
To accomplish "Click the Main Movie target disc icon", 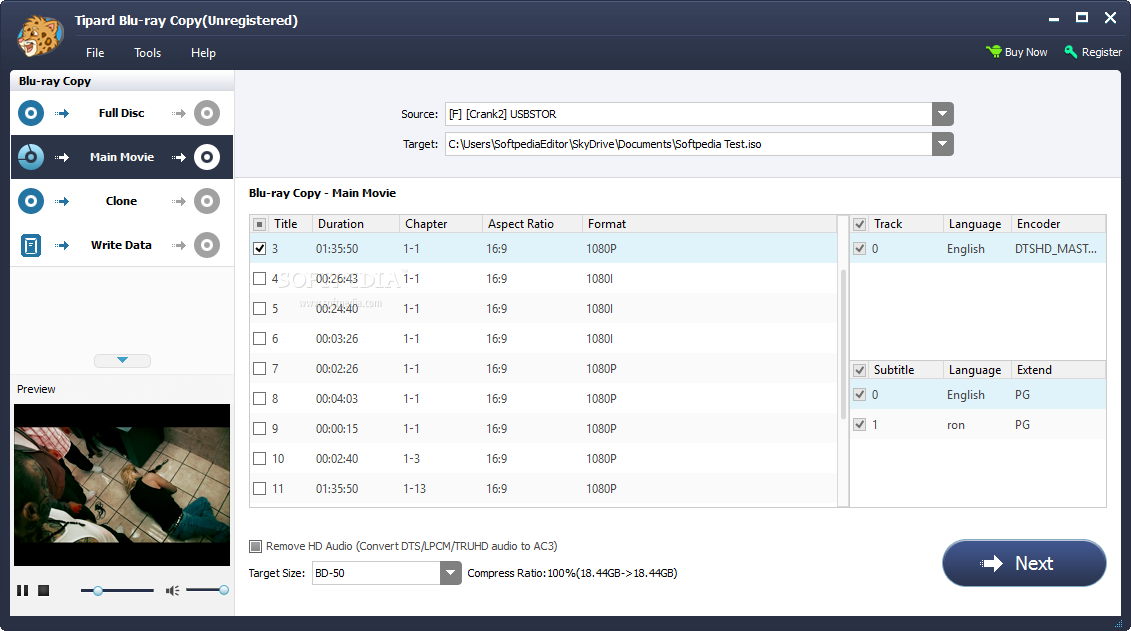I will [207, 157].
